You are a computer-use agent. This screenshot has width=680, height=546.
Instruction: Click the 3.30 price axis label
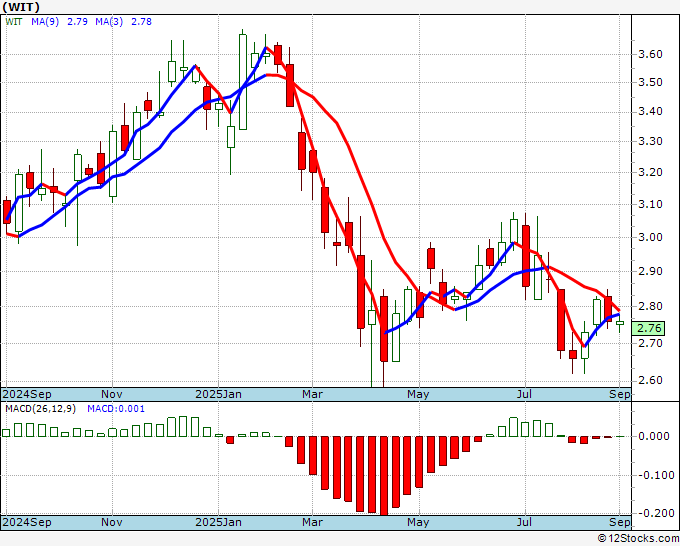pyautogui.click(x=650, y=141)
